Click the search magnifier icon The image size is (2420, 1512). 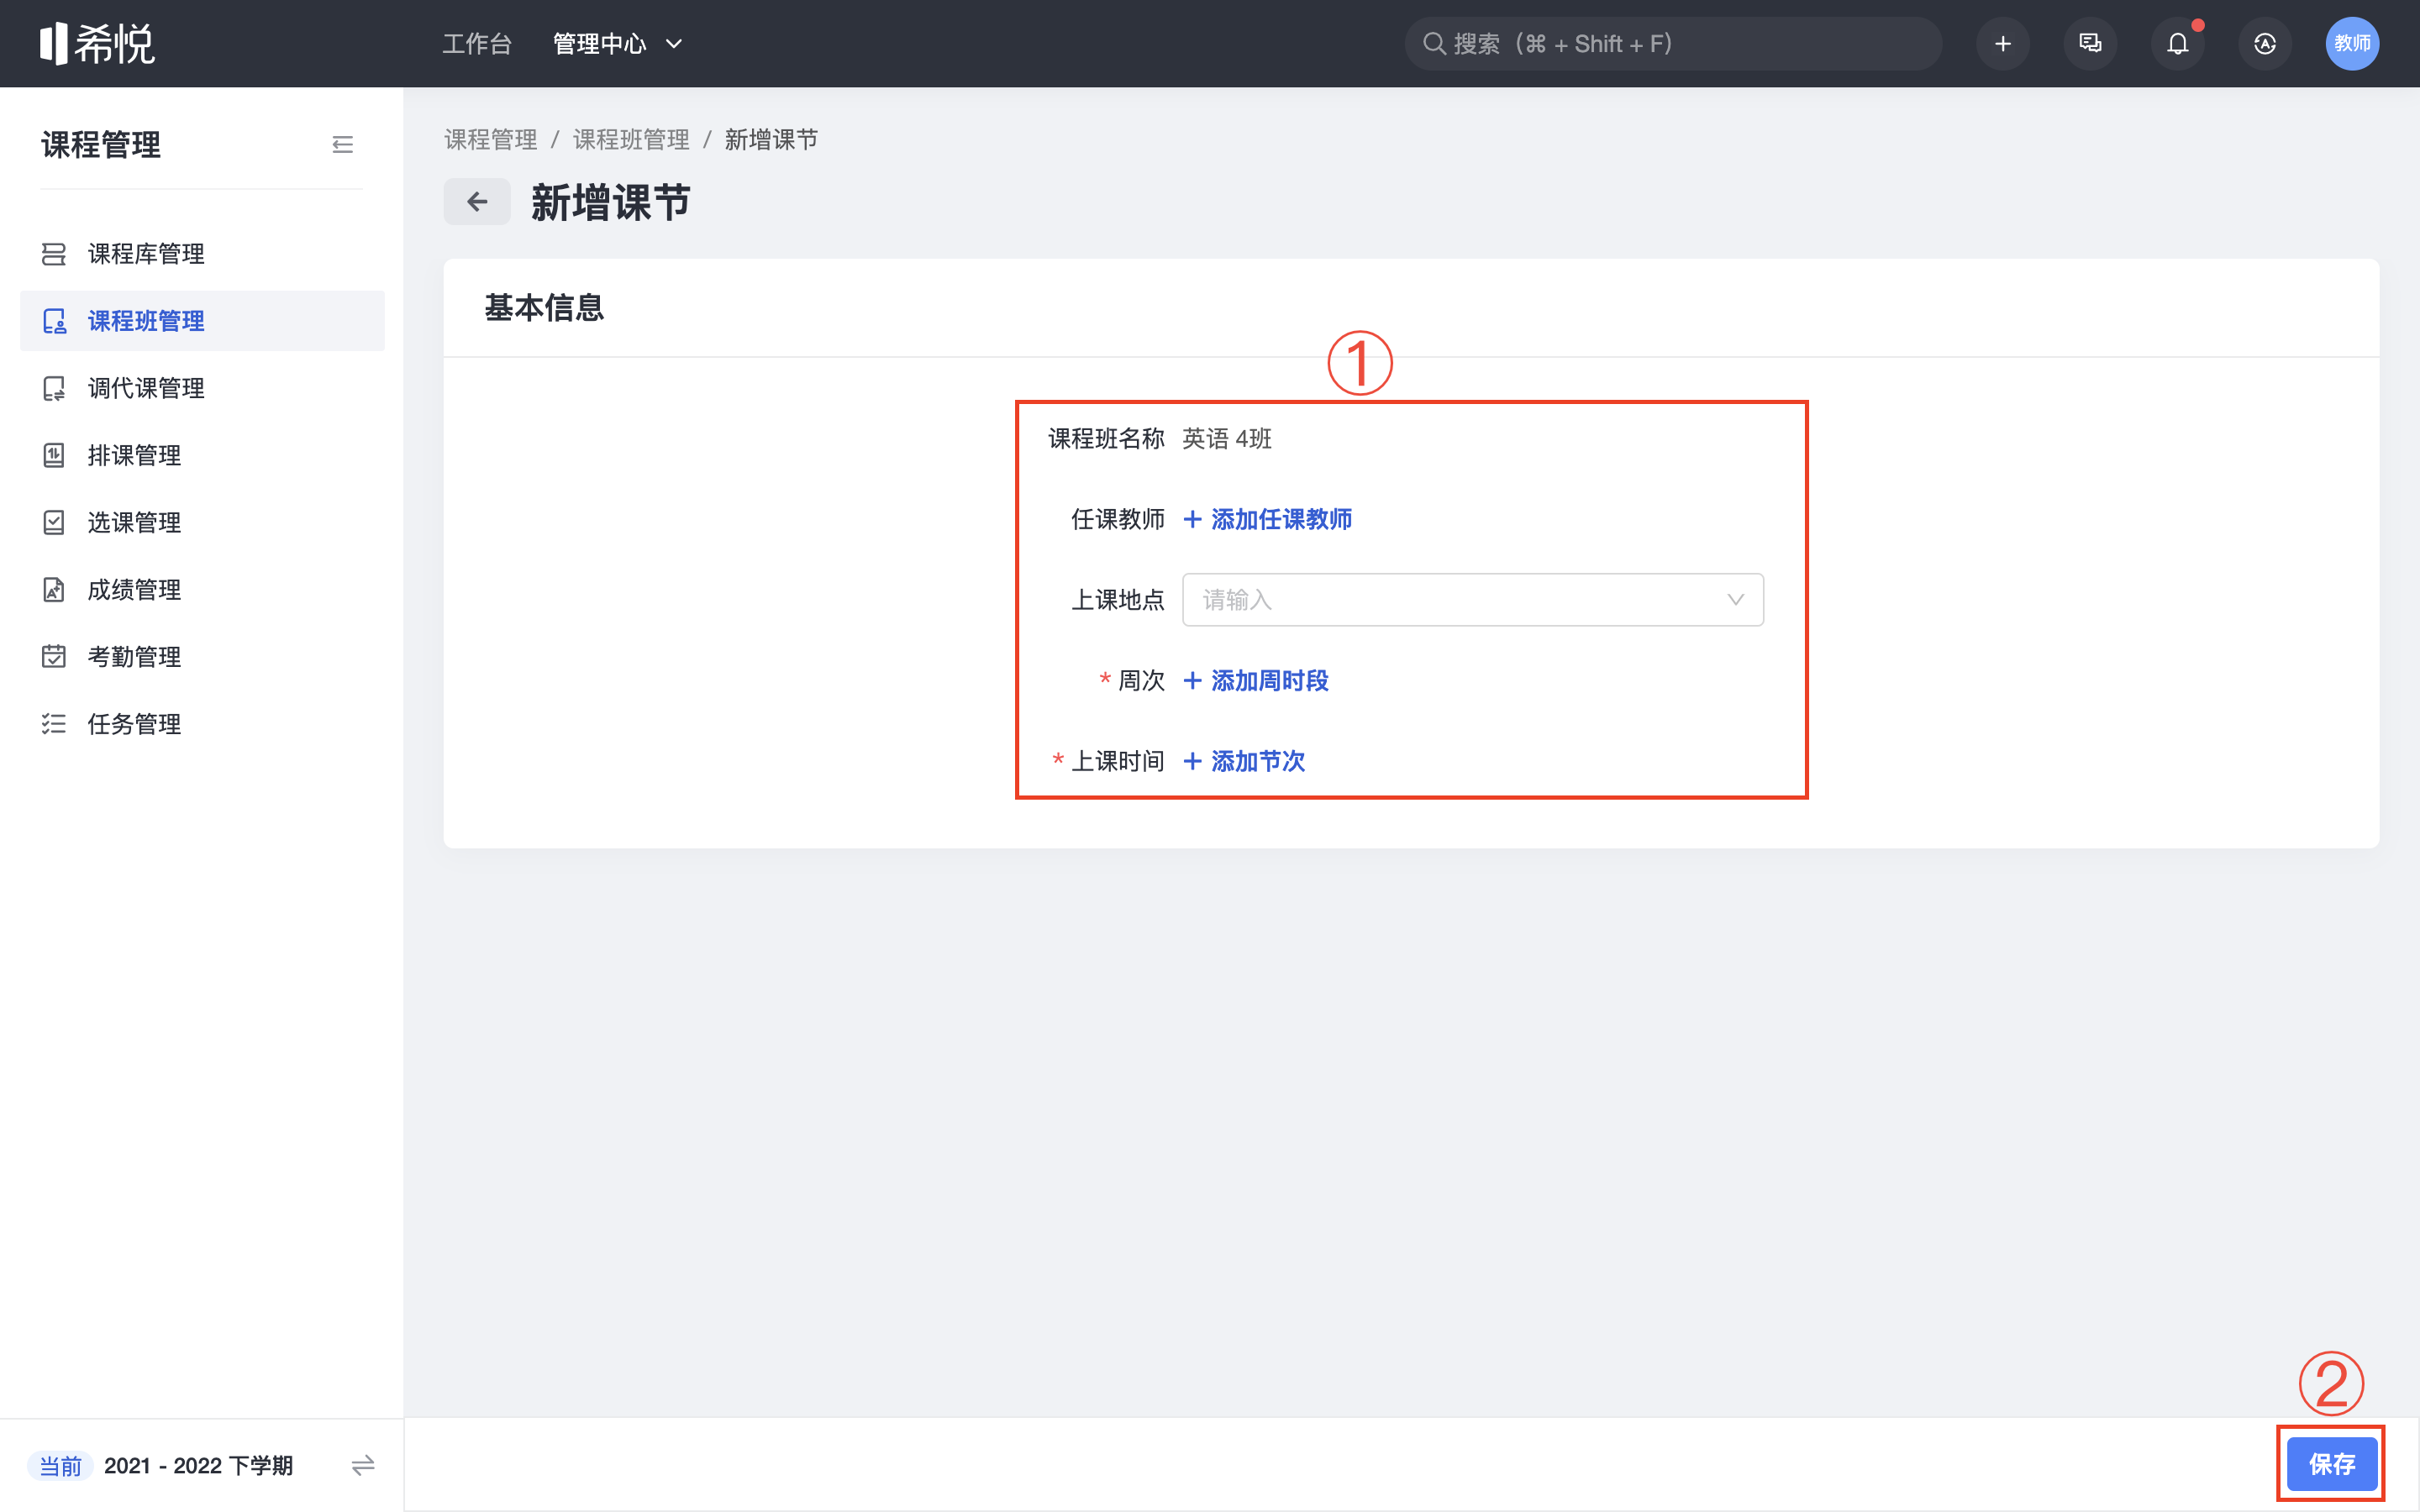click(1434, 44)
